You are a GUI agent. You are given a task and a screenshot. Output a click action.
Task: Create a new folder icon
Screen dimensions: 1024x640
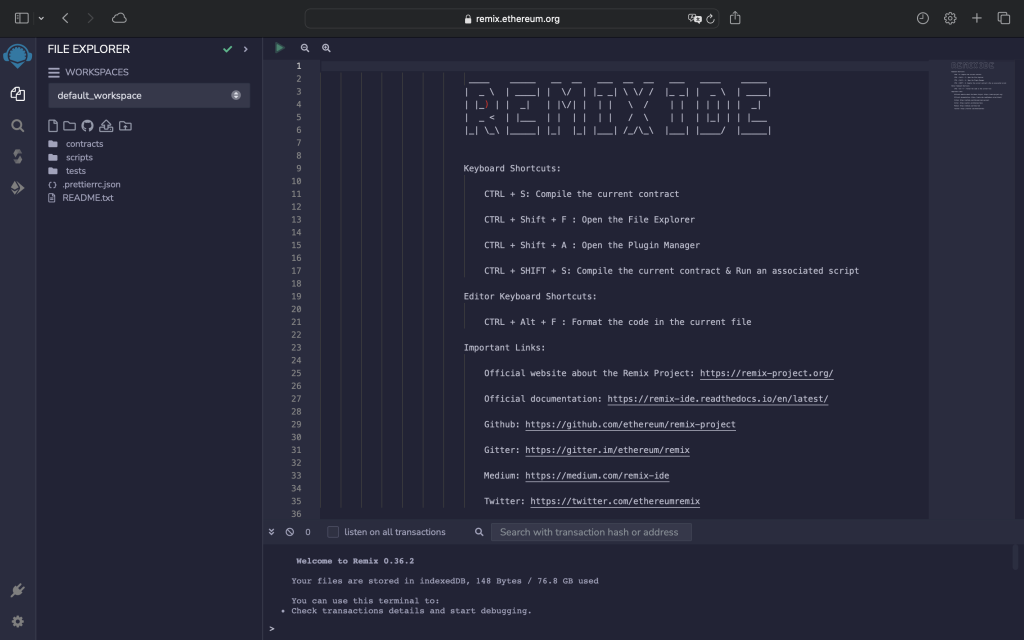[69, 126]
